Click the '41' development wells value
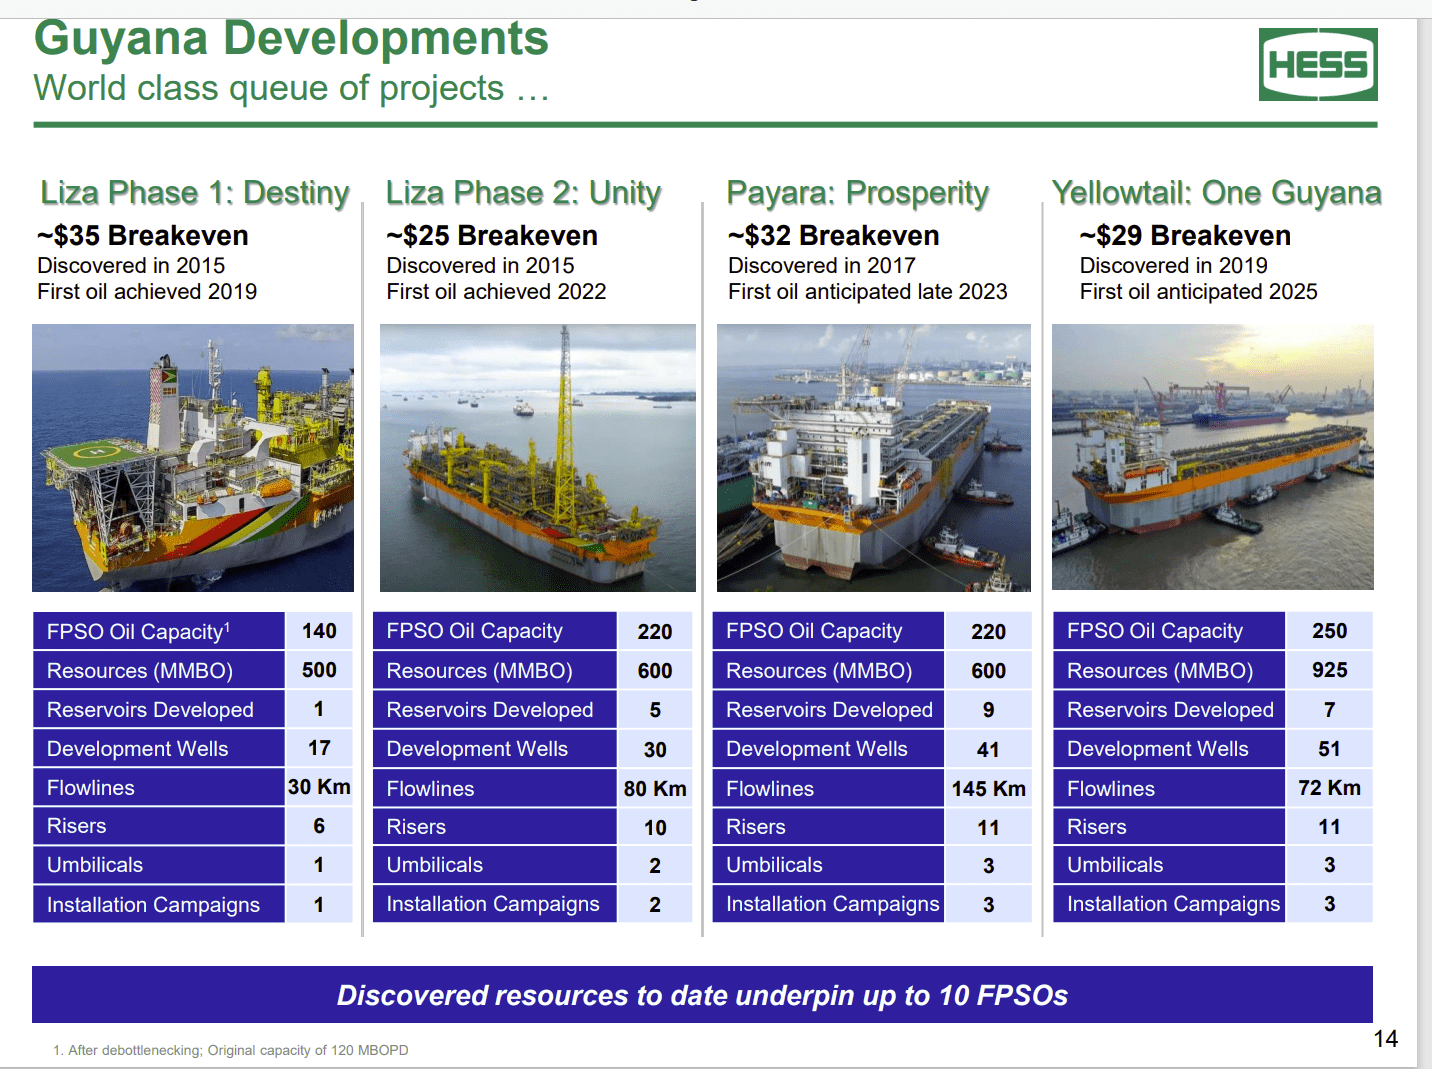This screenshot has height=1069, width=1432. coord(989,750)
